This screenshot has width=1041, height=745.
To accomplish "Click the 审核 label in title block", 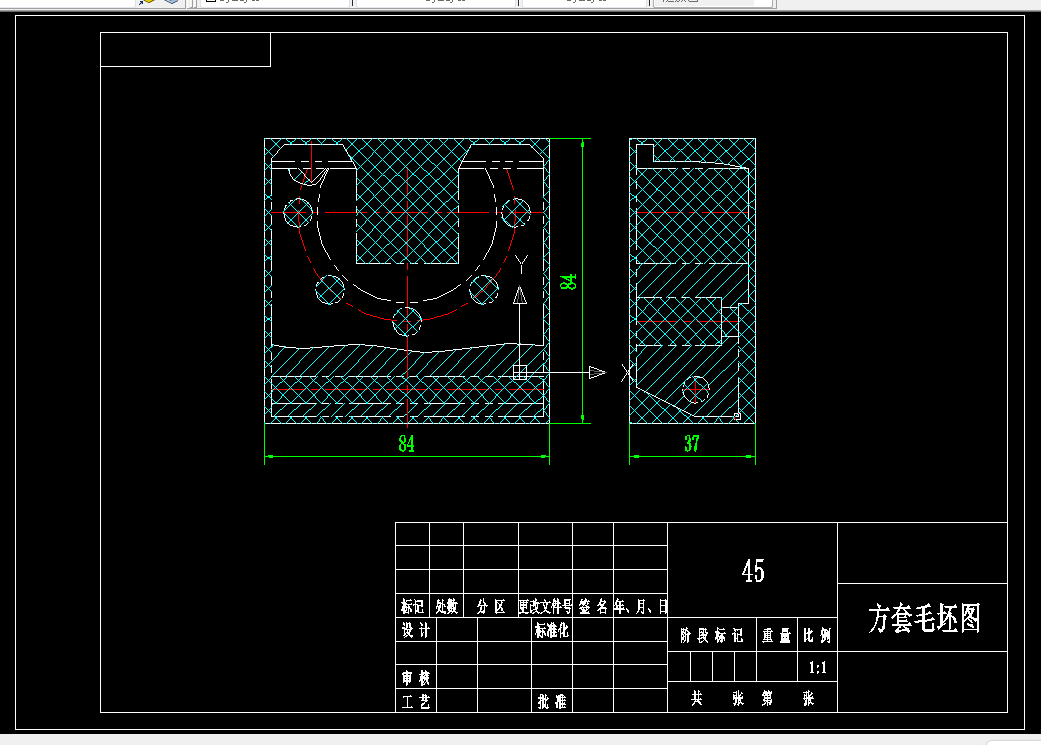I will pos(416,677).
